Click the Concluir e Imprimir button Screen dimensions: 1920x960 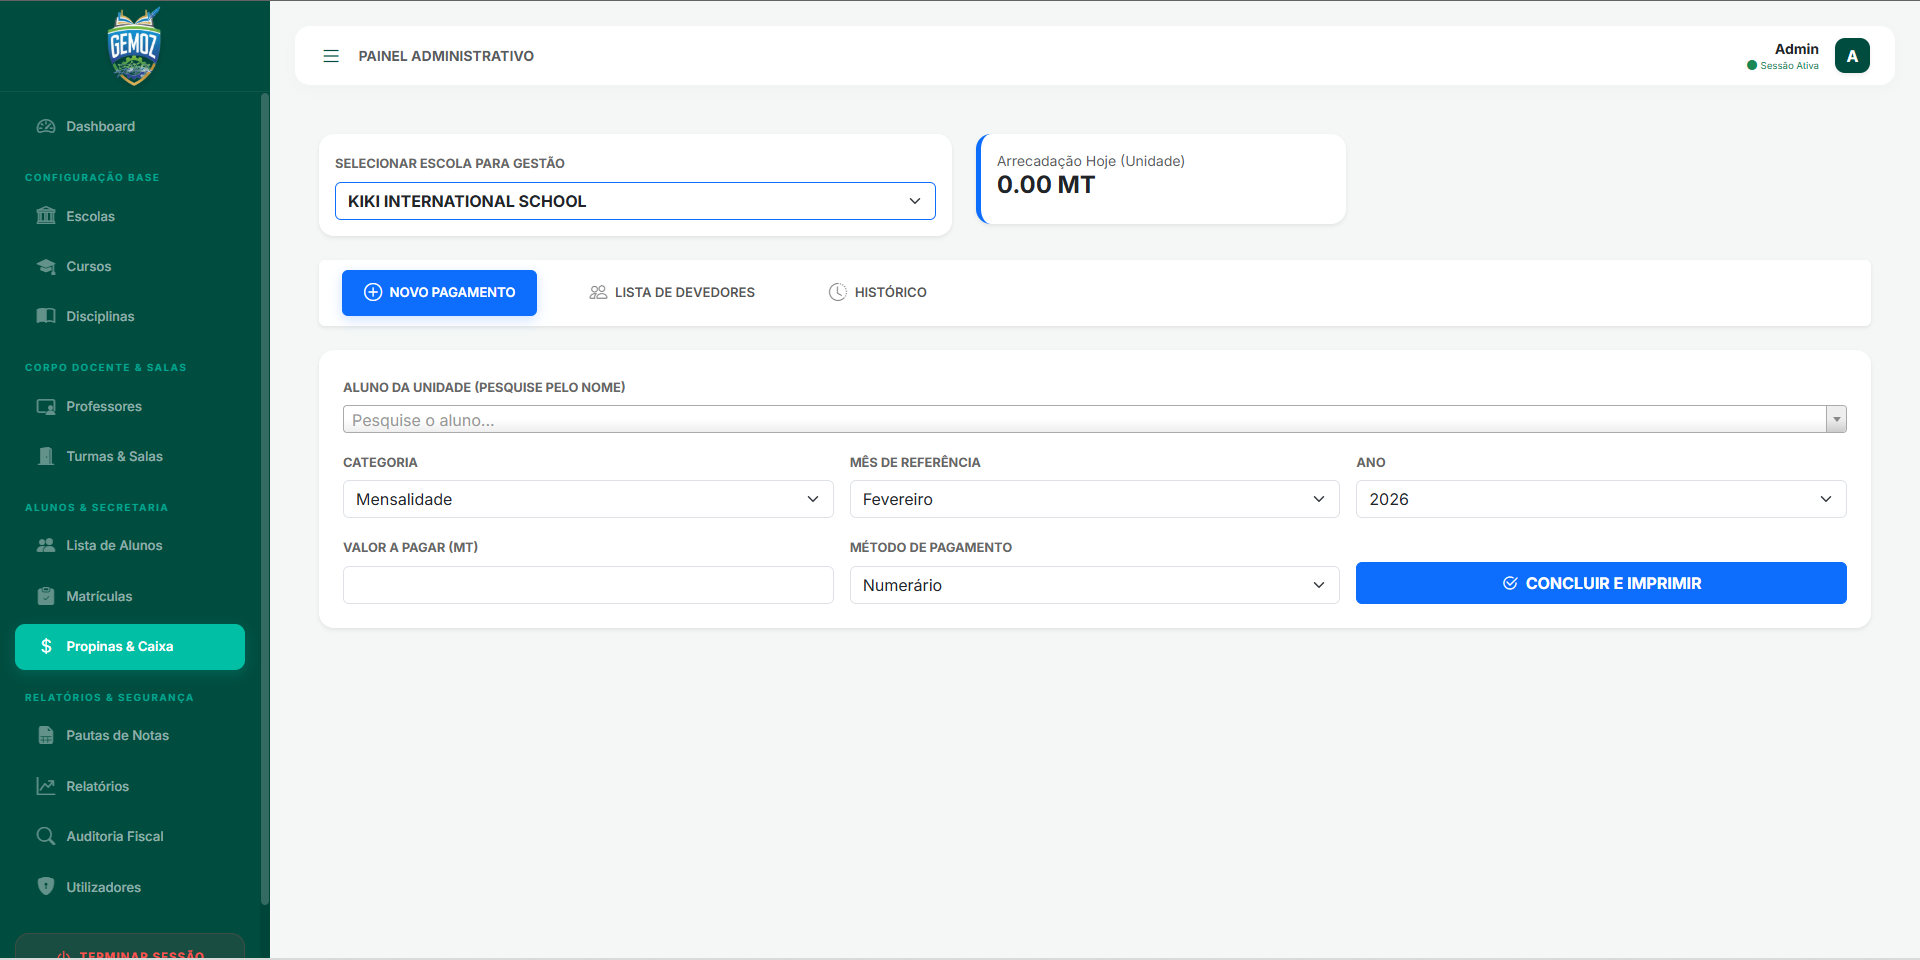click(1600, 583)
